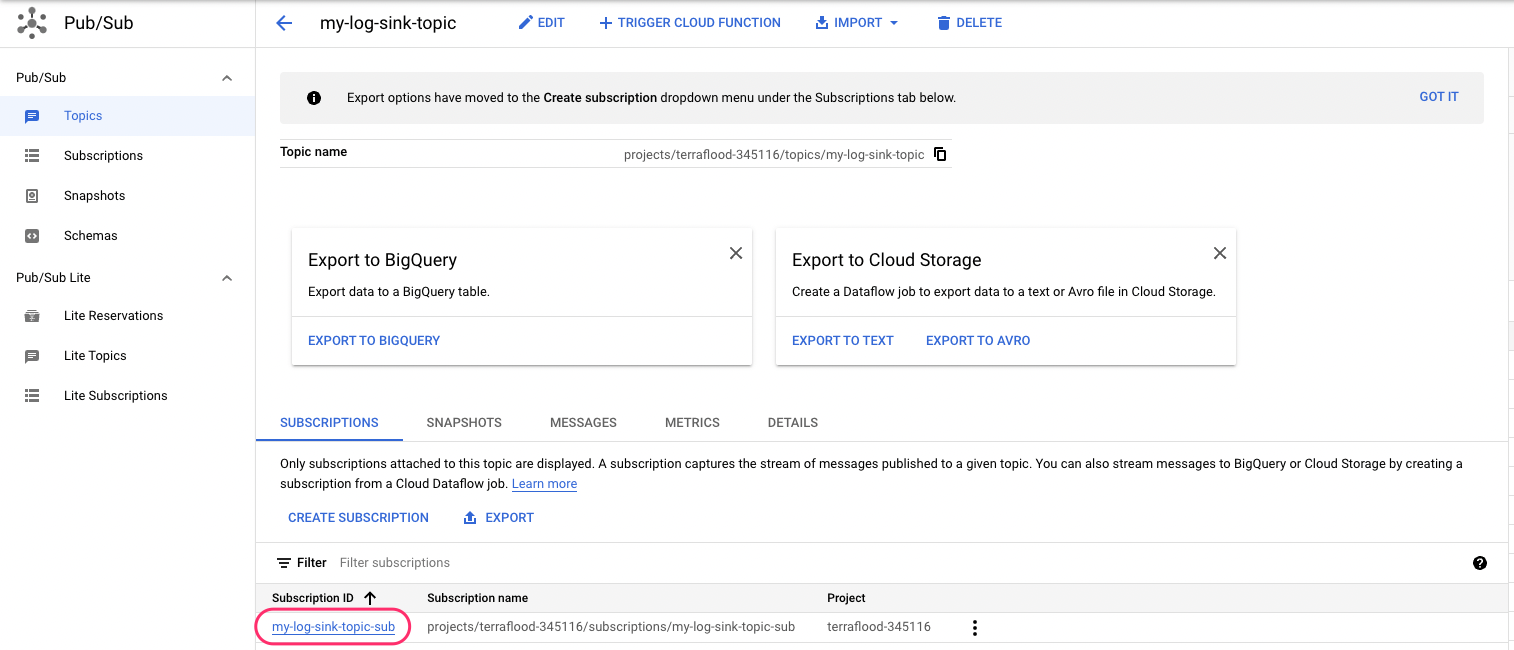Click the Lite Reservations icon
The height and width of the screenshot is (650, 1514).
click(32, 316)
